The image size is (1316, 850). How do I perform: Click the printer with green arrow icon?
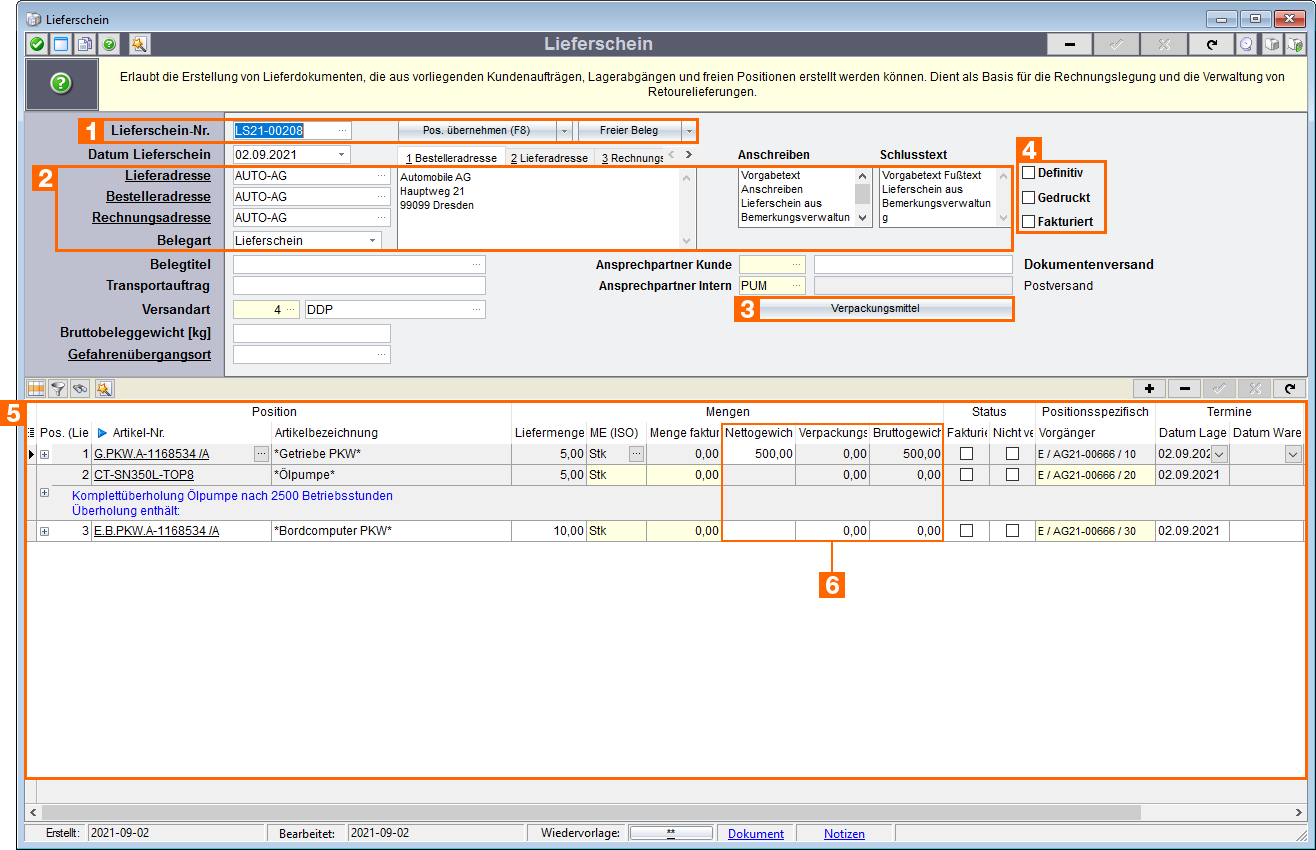click(1295, 44)
